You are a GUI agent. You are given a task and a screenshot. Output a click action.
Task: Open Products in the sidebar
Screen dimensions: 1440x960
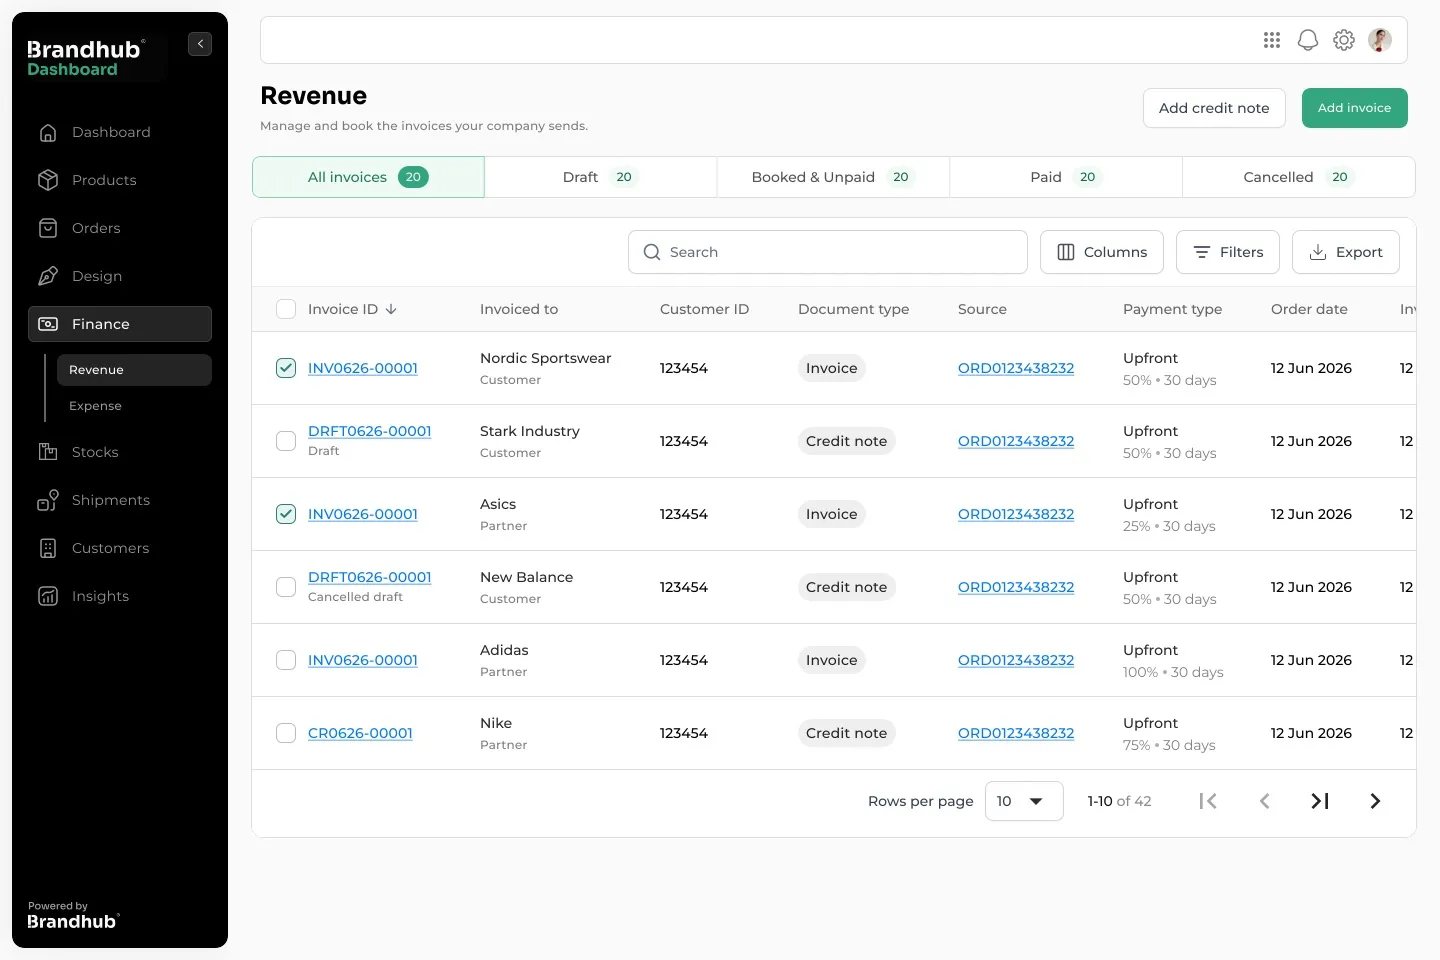[120, 180]
